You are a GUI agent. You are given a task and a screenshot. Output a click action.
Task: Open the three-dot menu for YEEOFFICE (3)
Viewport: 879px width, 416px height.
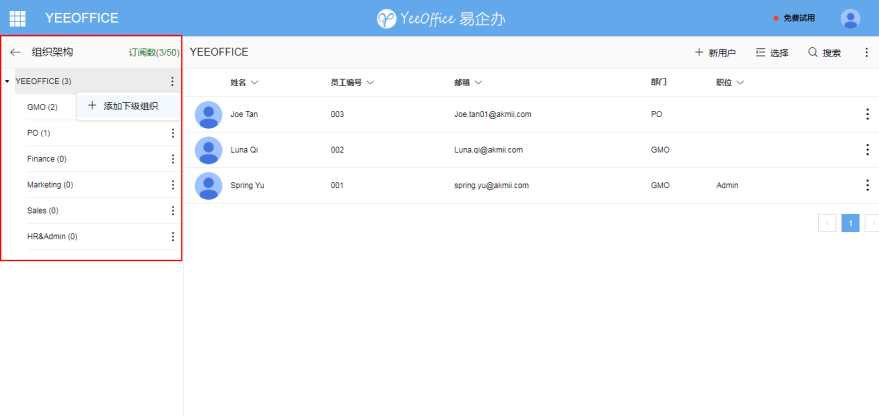click(172, 81)
